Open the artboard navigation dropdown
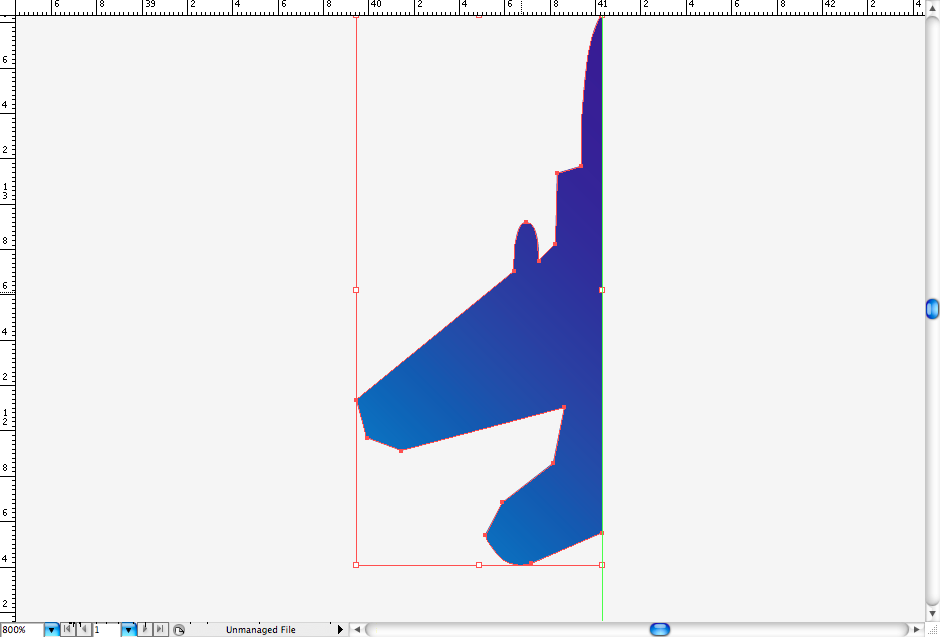The image size is (940, 637). point(128,630)
